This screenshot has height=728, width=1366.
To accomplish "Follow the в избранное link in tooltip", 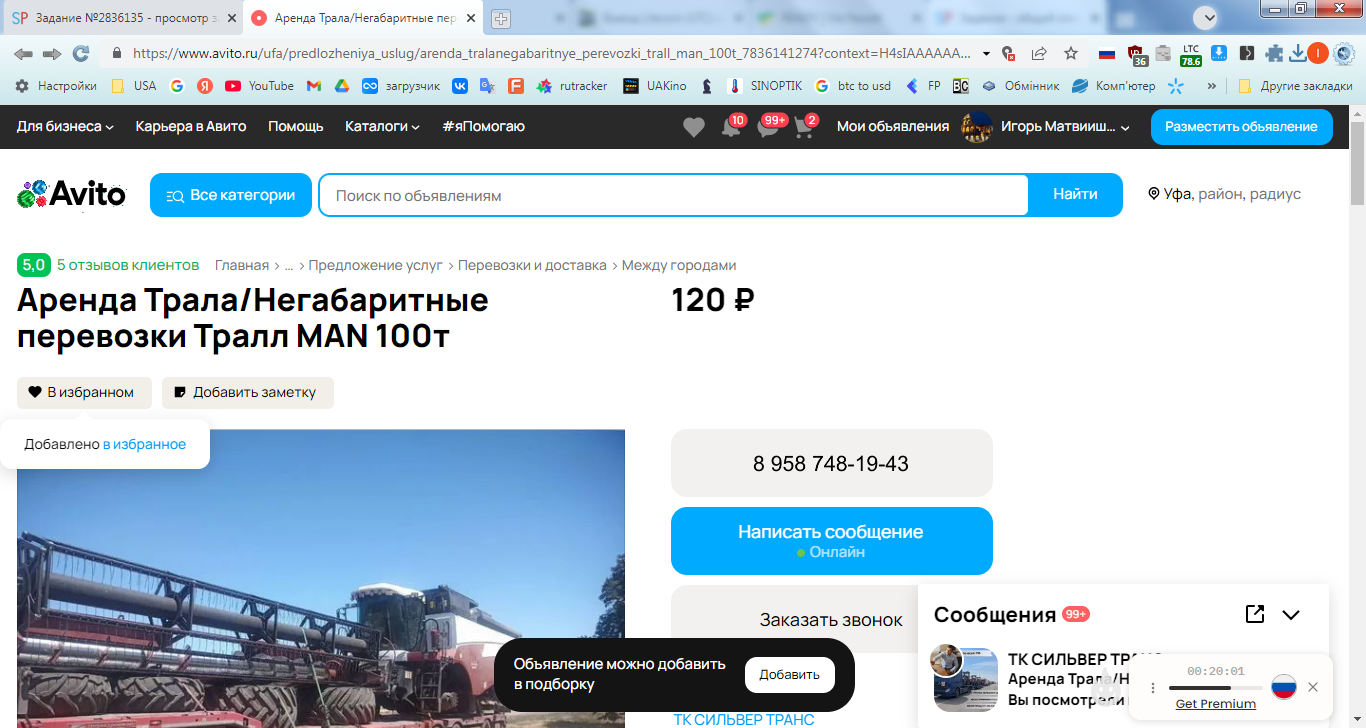I will click(145, 444).
